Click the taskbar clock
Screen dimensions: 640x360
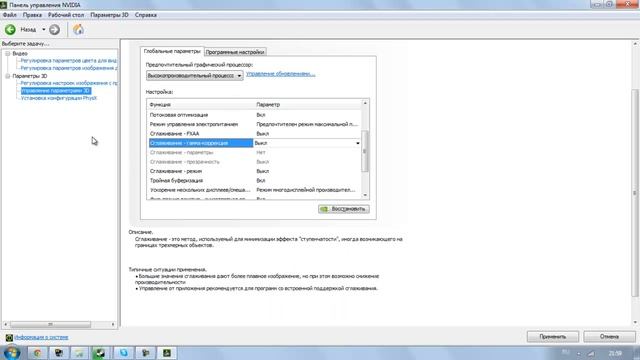(615, 353)
